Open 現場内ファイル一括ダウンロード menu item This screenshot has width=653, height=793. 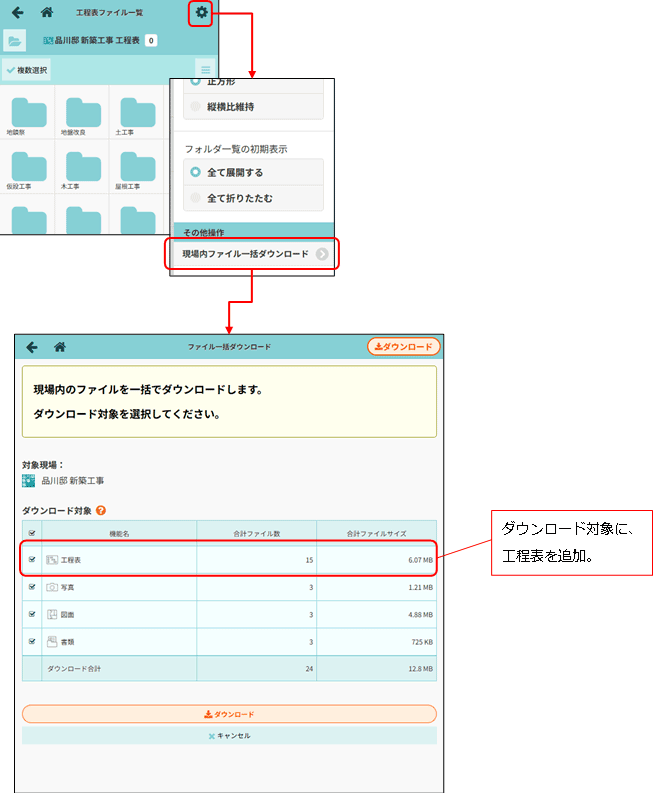tap(252, 254)
